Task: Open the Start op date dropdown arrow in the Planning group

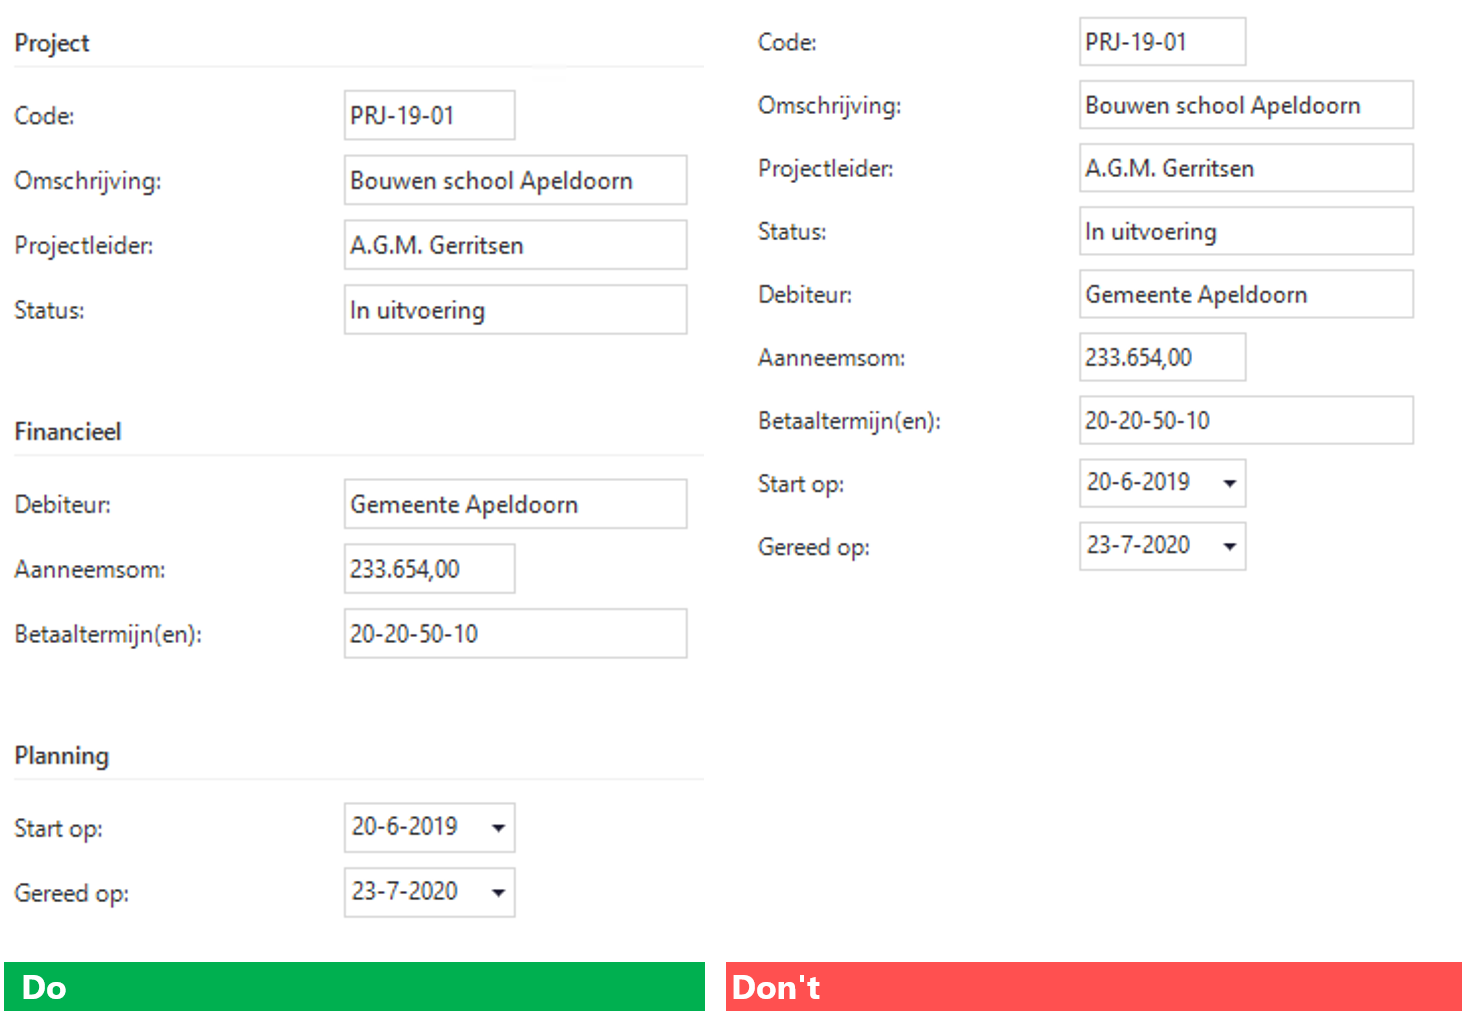Action: (498, 828)
